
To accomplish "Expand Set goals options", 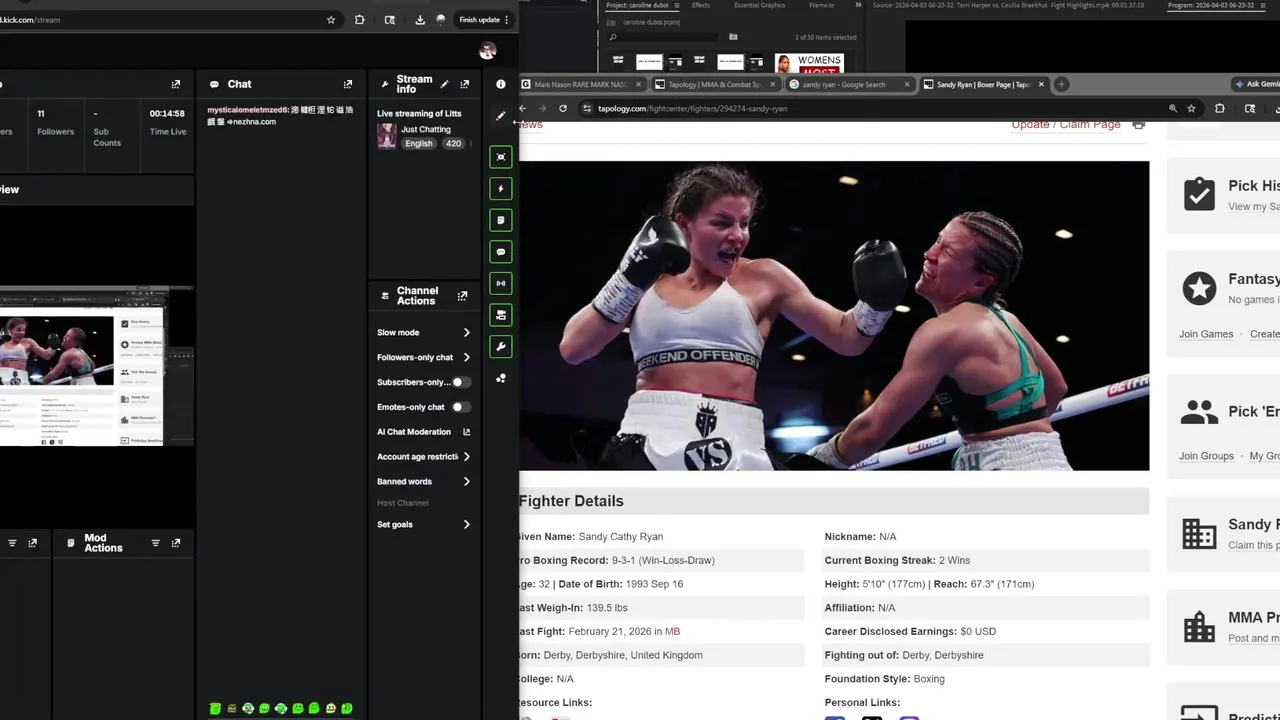I will coord(466,524).
